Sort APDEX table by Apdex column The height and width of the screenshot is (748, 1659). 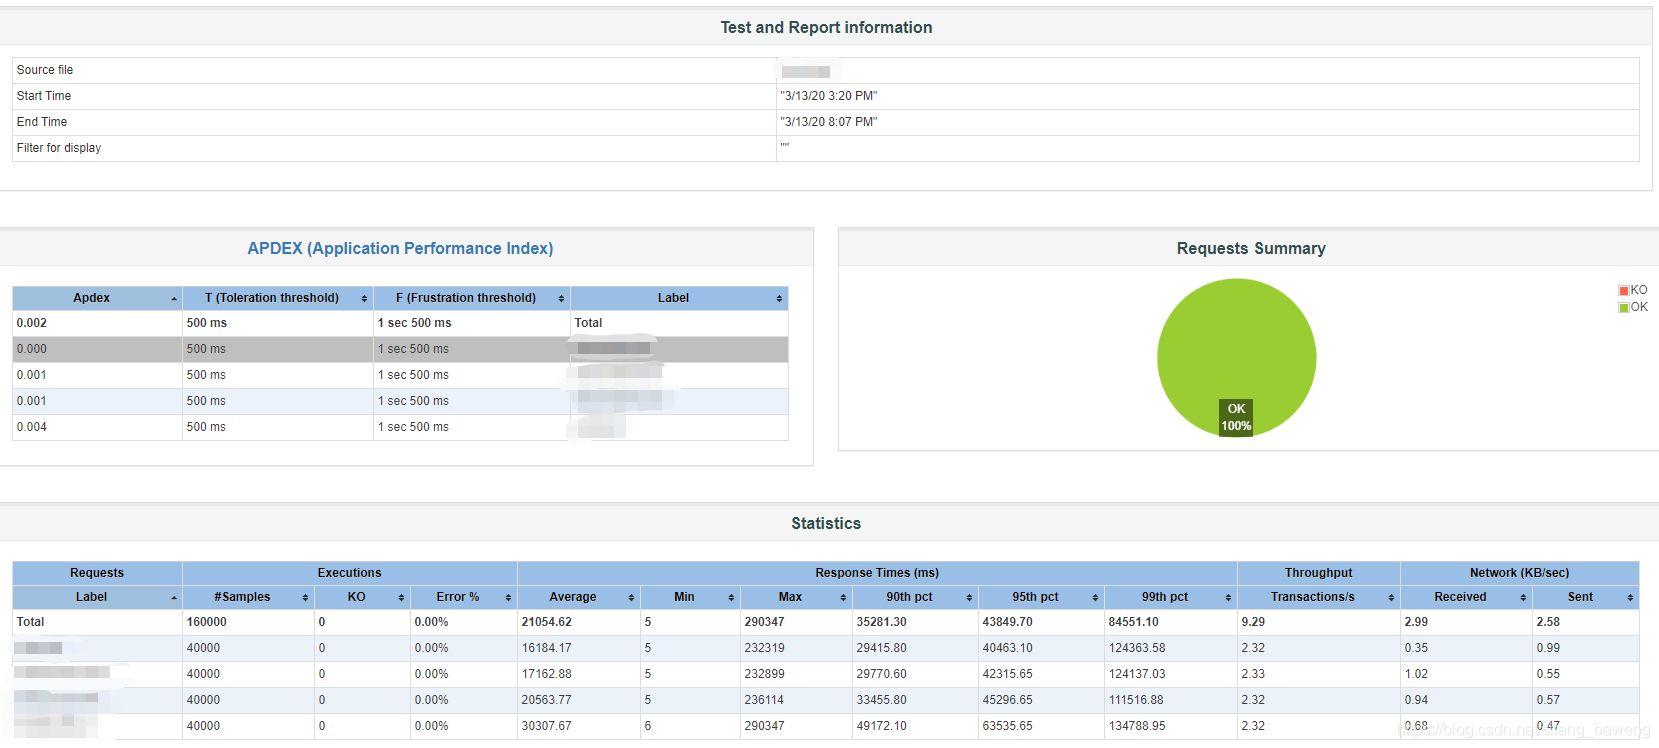(97, 298)
